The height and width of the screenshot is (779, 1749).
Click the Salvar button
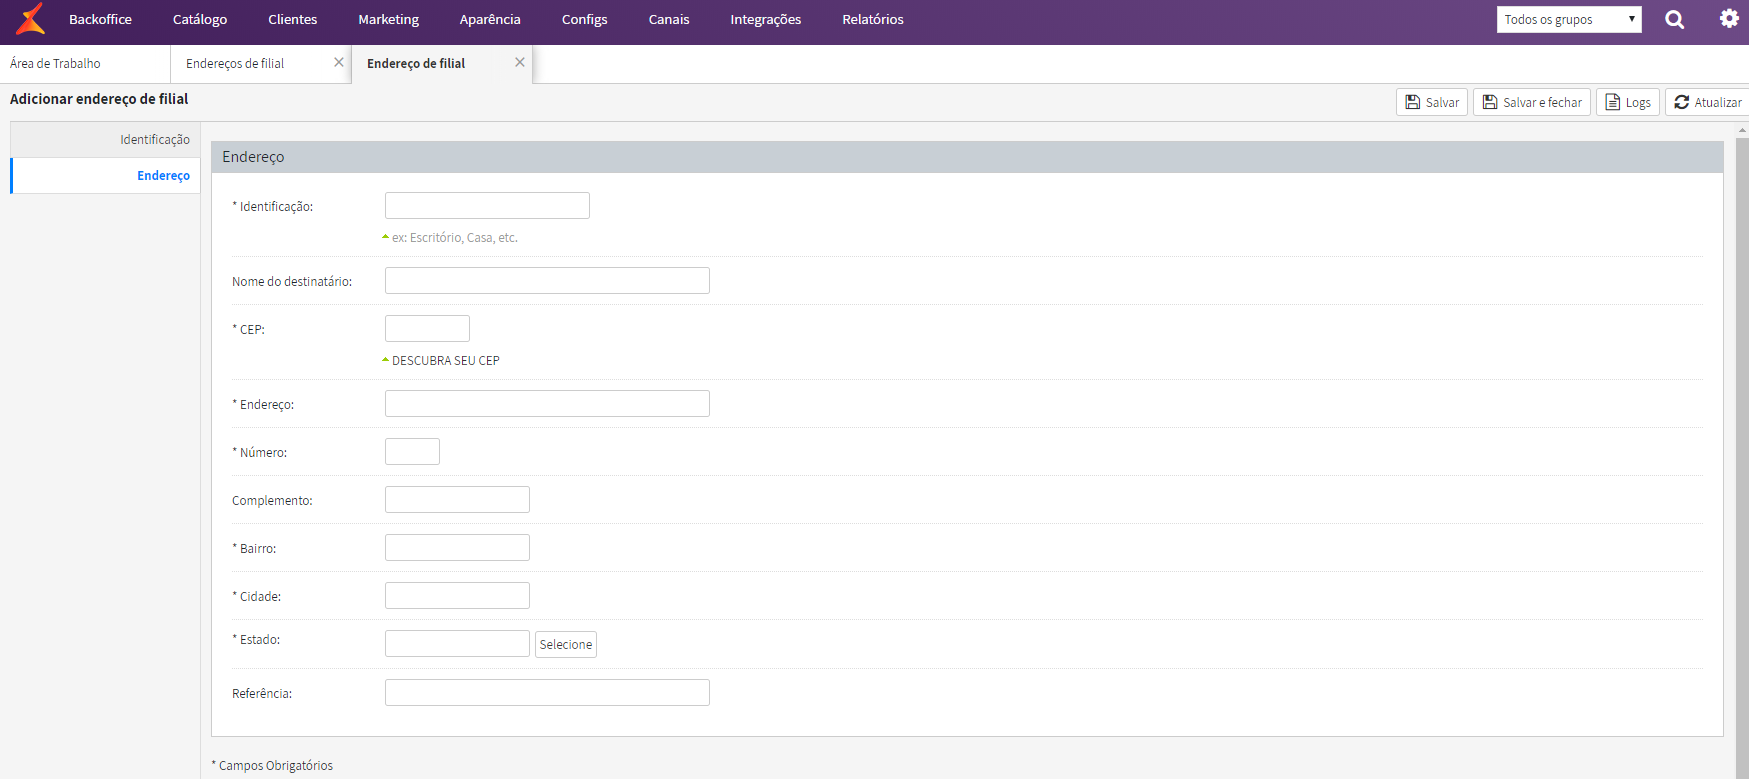click(1432, 102)
